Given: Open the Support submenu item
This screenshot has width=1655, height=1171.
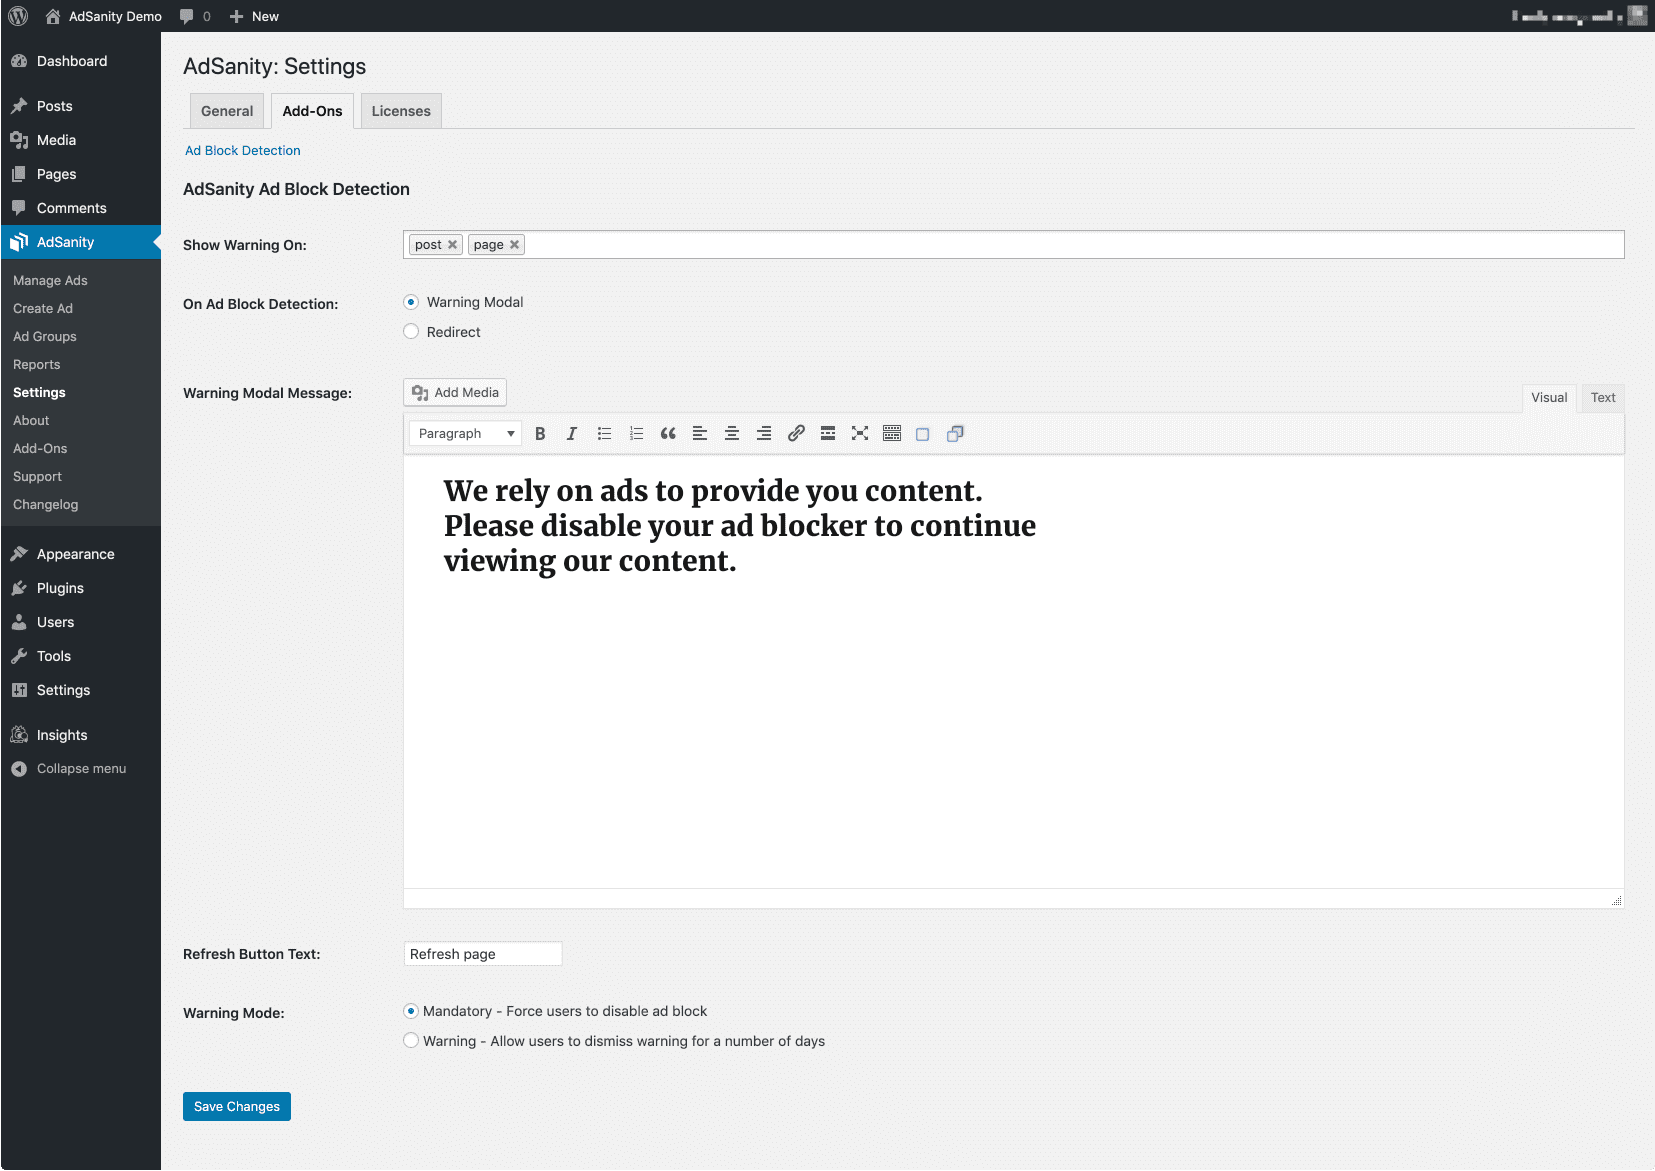Looking at the screenshot, I should coord(37,477).
